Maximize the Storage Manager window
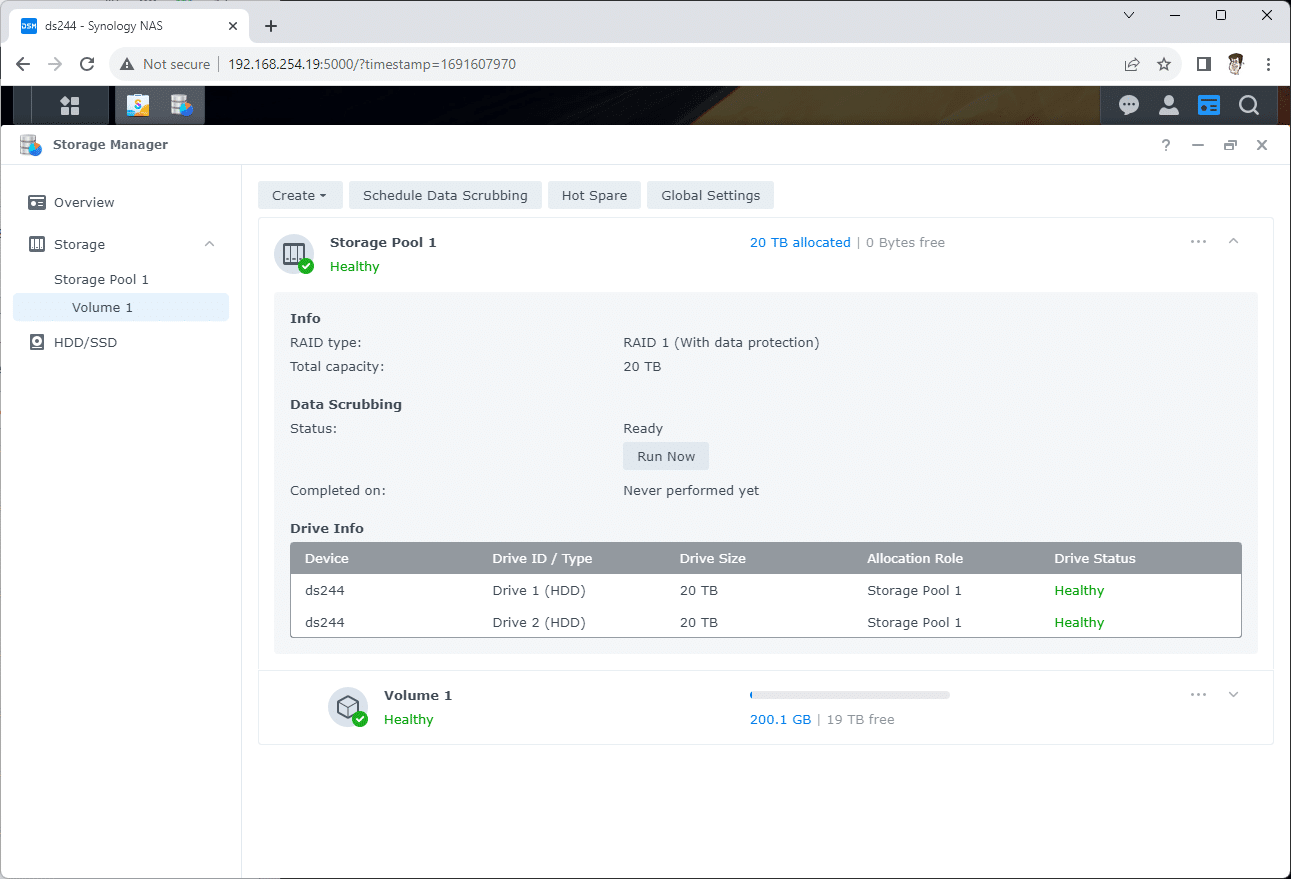The width and height of the screenshot is (1291, 879). [1230, 145]
